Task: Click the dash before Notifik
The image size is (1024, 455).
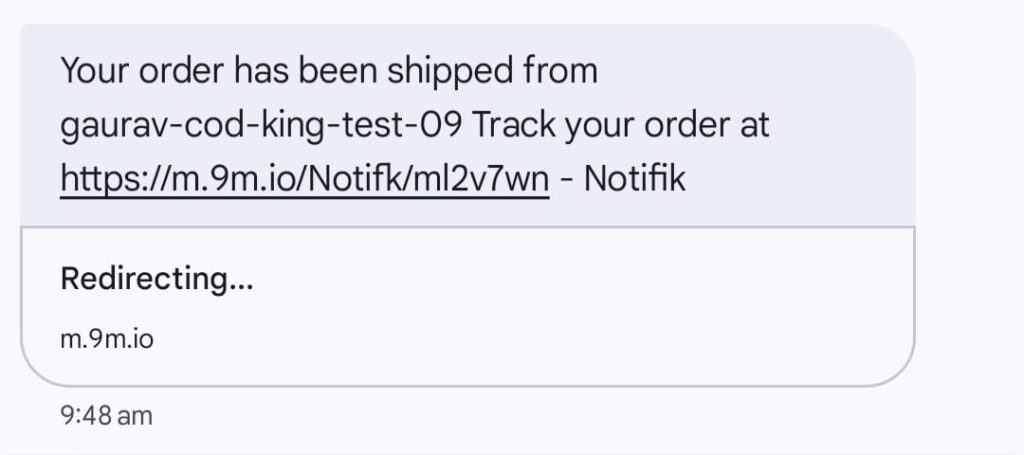Action: pyautogui.click(x=566, y=180)
